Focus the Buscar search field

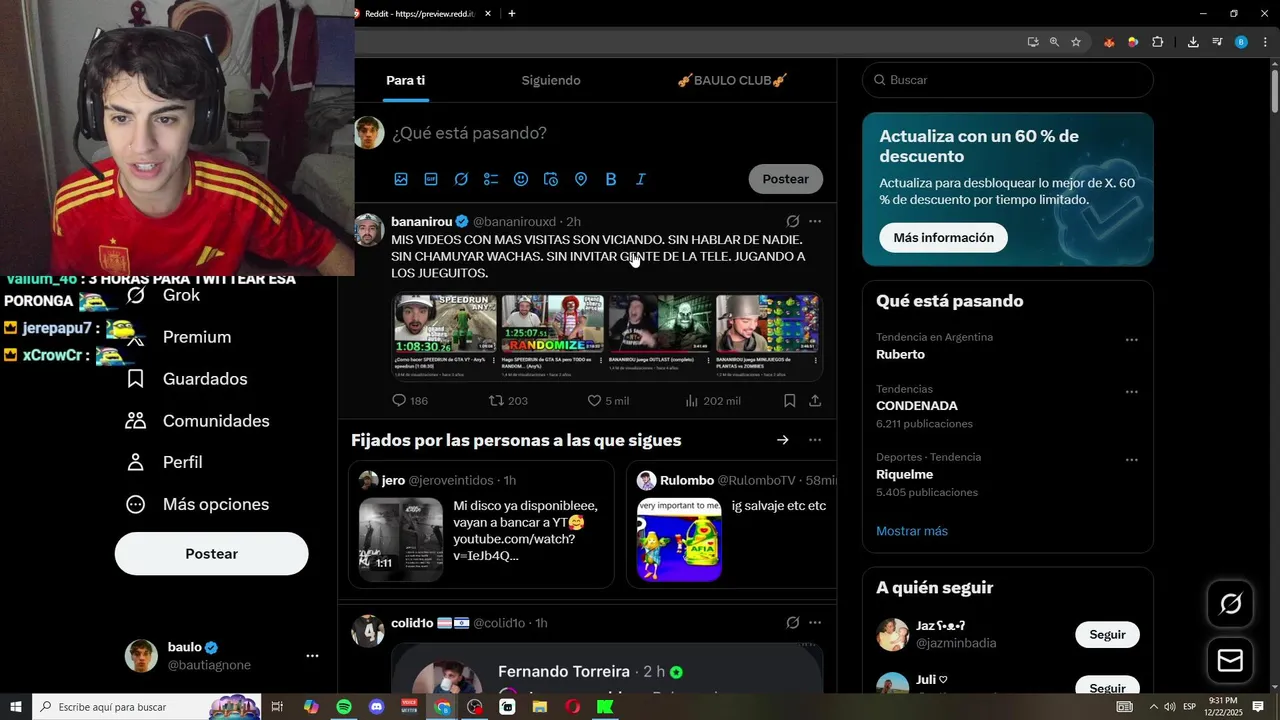coord(1008,80)
